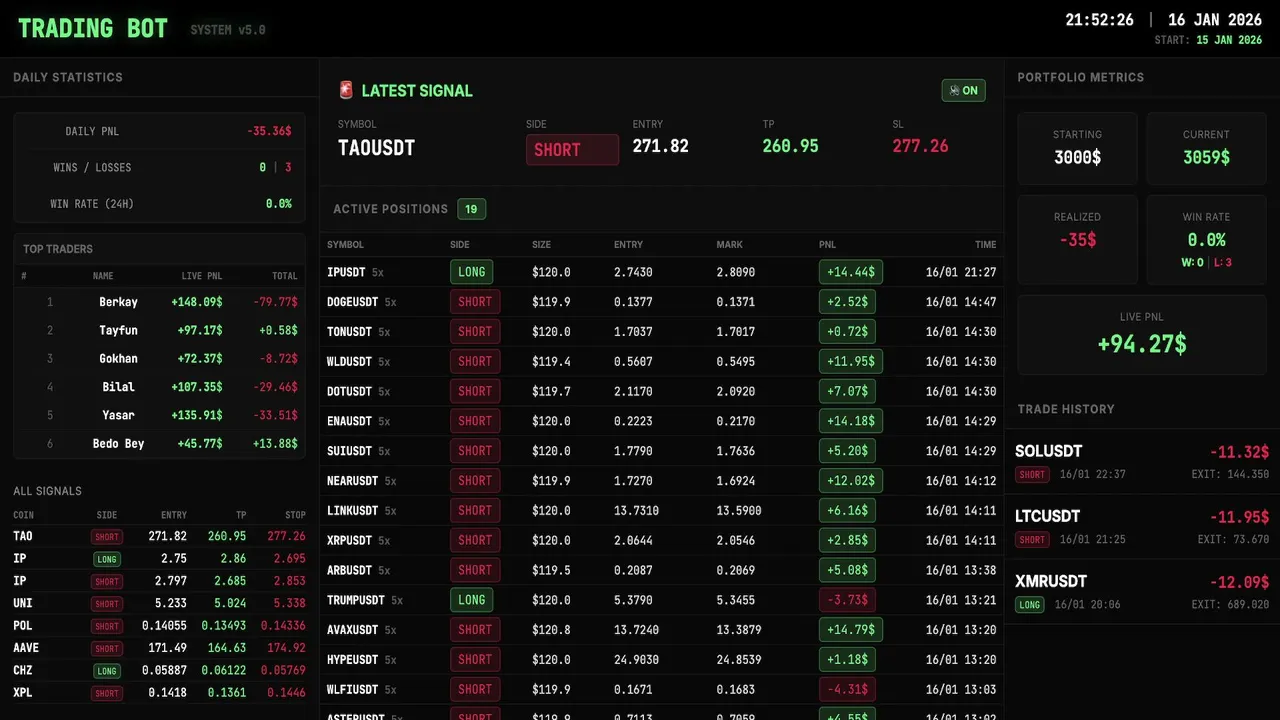Sort positions by TIME column header

986,245
